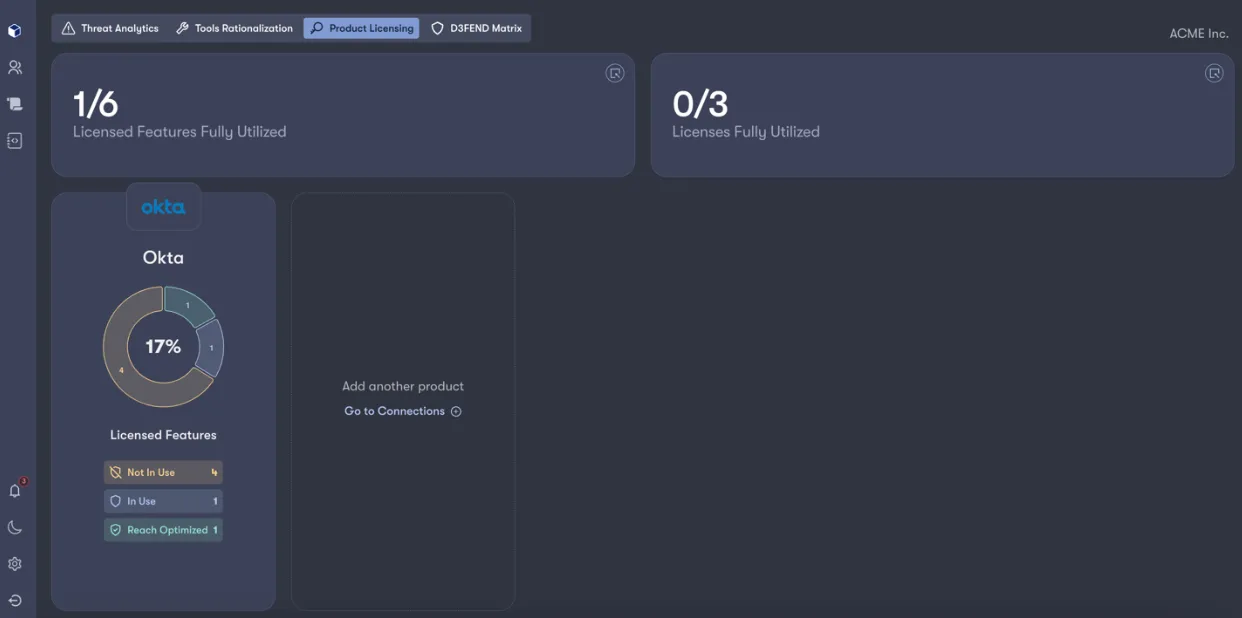1242x618 pixels.
Task: Click ACME Inc. organization name
Action: point(1199,34)
